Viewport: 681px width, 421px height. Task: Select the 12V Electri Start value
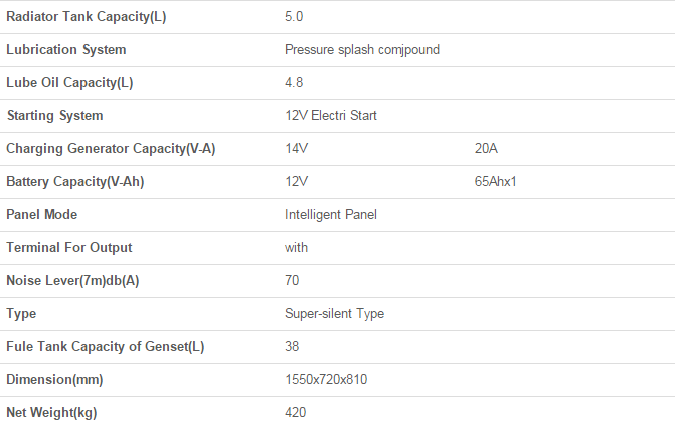331,116
